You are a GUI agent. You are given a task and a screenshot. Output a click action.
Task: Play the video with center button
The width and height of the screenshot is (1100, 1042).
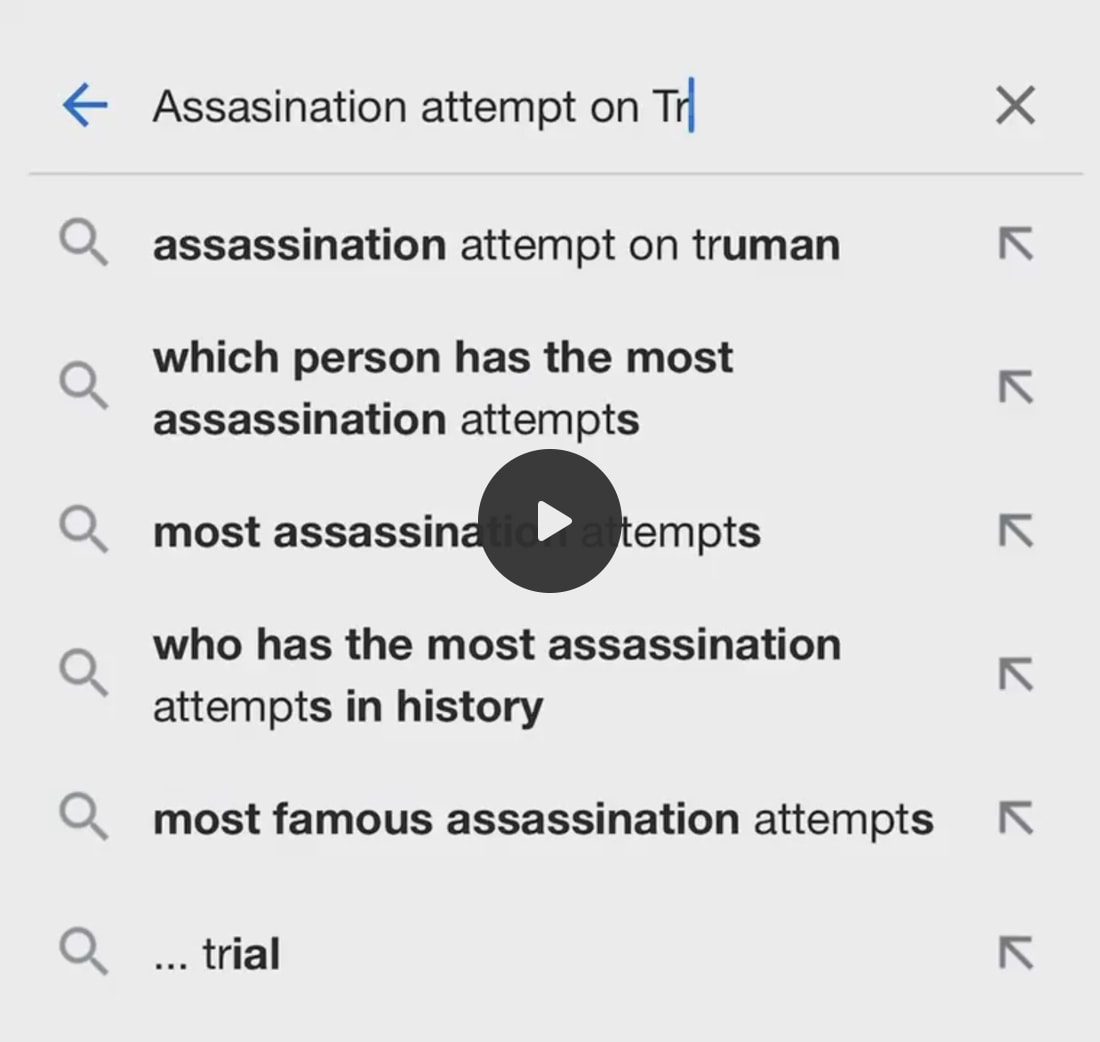(550, 521)
